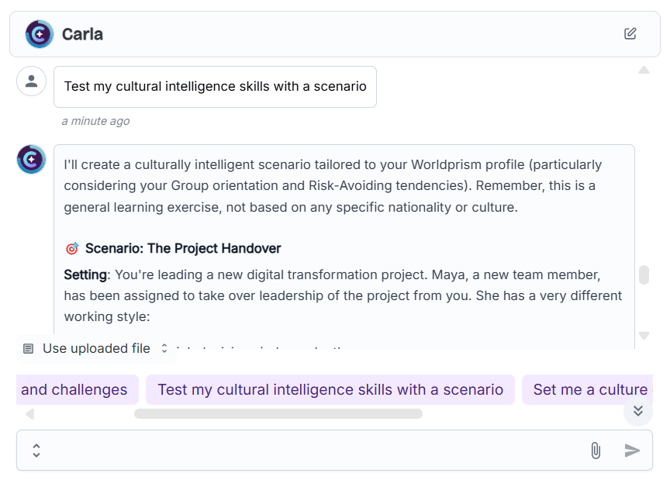Click into the message input field
This screenshot has width=670, height=480.
point(310,450)
